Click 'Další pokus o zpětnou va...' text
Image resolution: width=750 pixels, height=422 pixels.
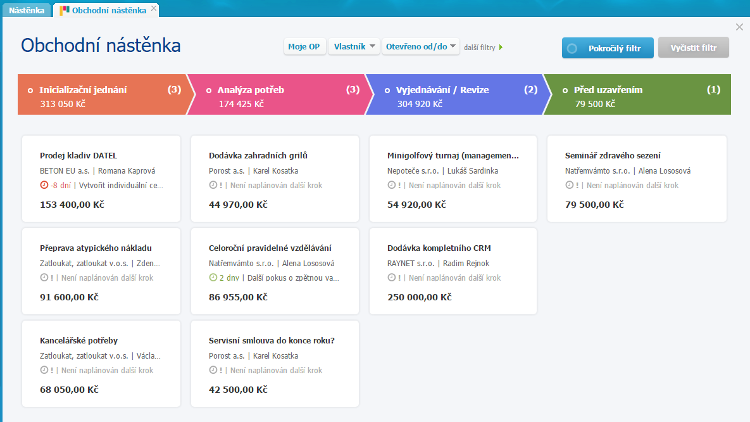(x=293, y=278)
